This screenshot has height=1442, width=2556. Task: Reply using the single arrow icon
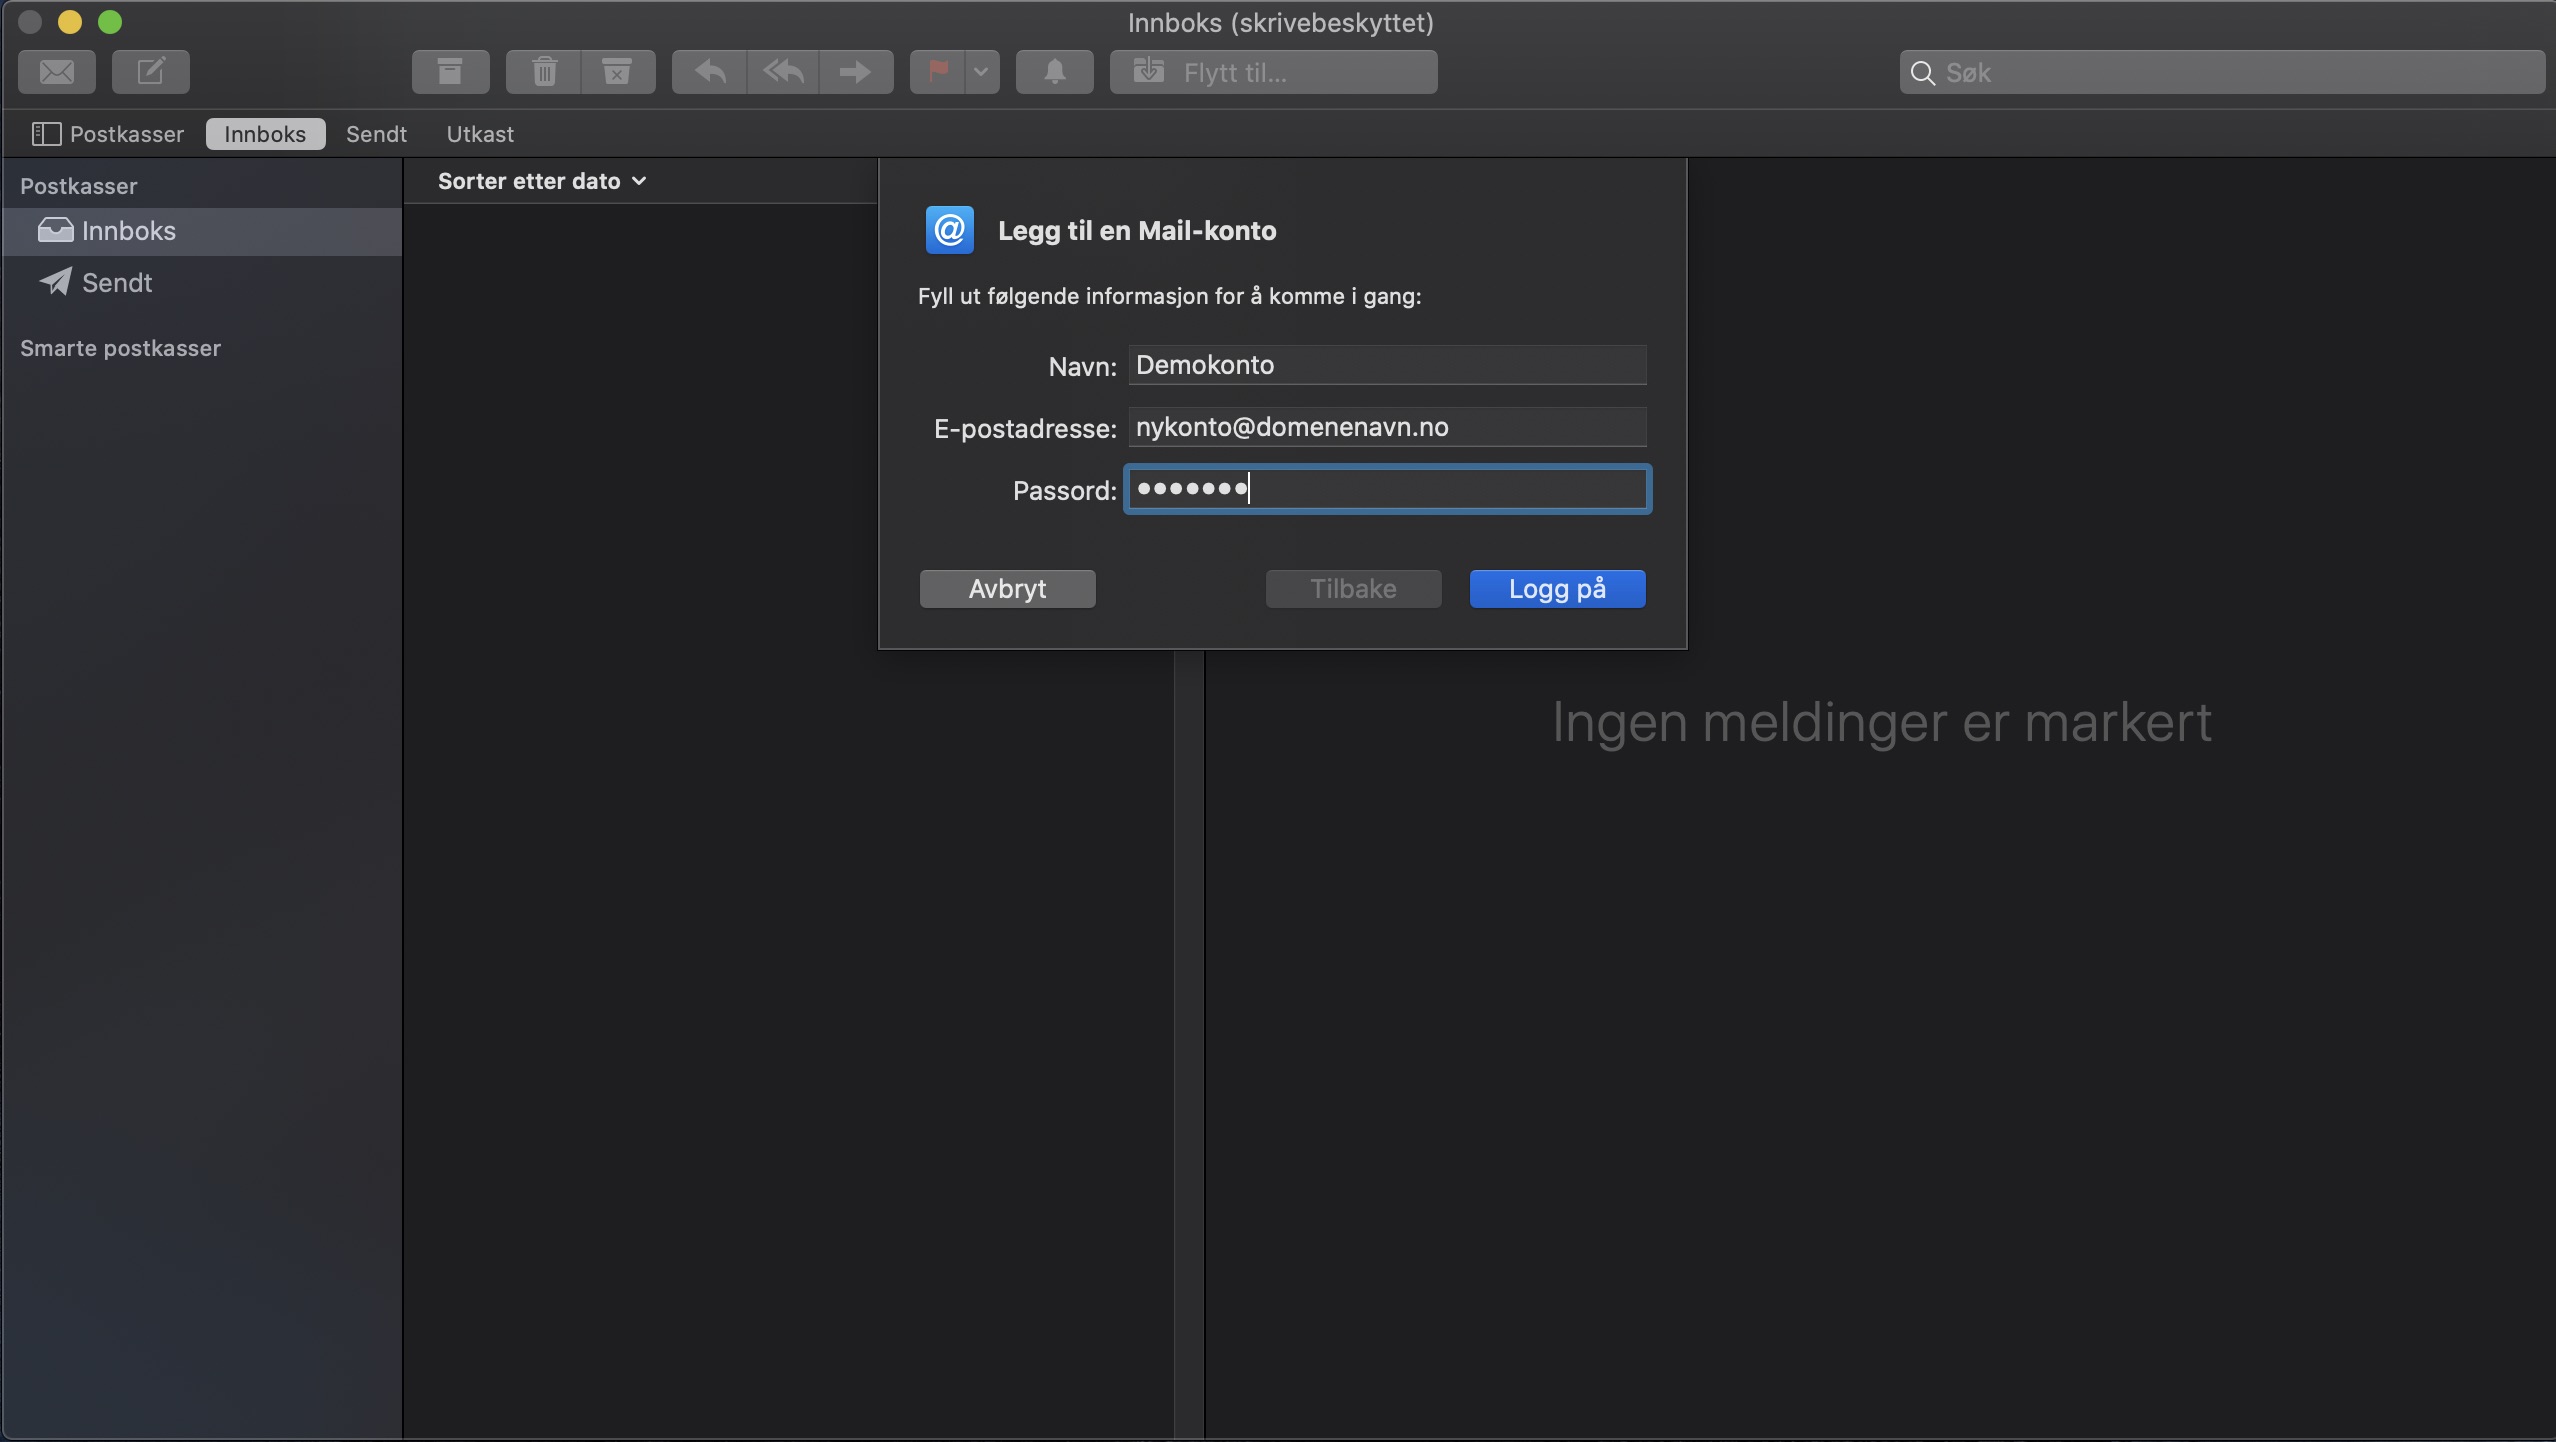pos(710,72)
